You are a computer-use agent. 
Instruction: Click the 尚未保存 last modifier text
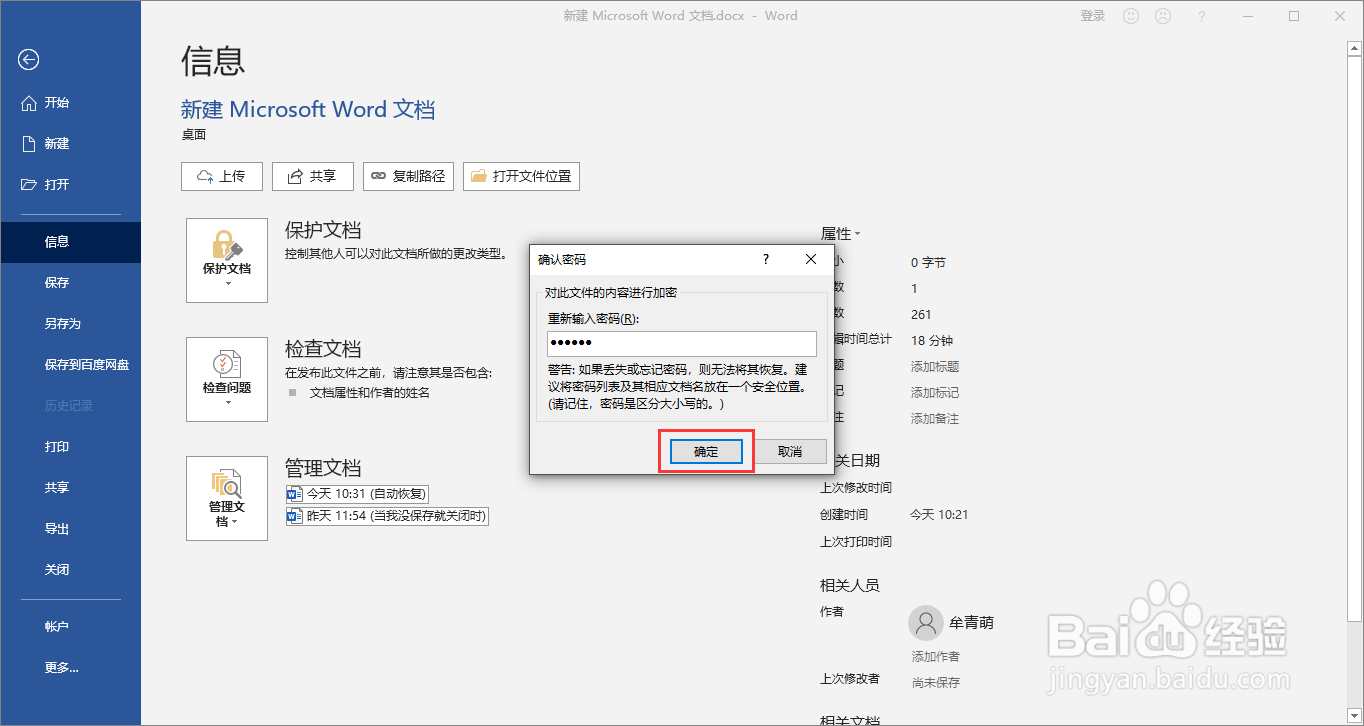(936, 682)
